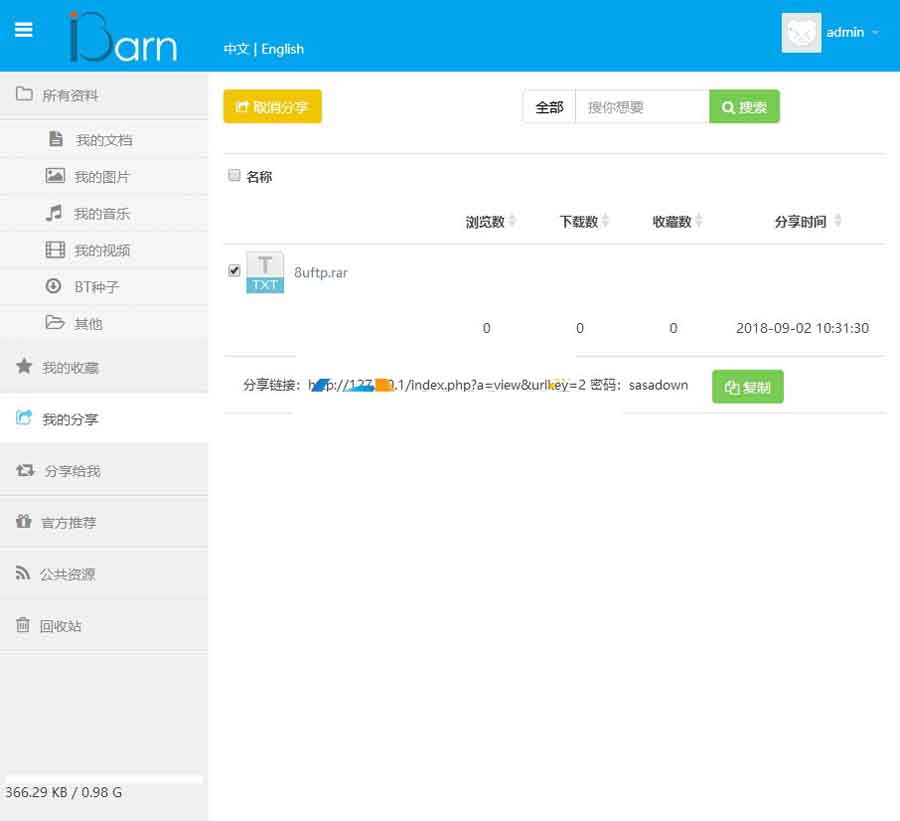Open the 全部 search filter dropdown
Image resolution: width=900 pixels, height=821 pixels.
(x=549, y=107)
